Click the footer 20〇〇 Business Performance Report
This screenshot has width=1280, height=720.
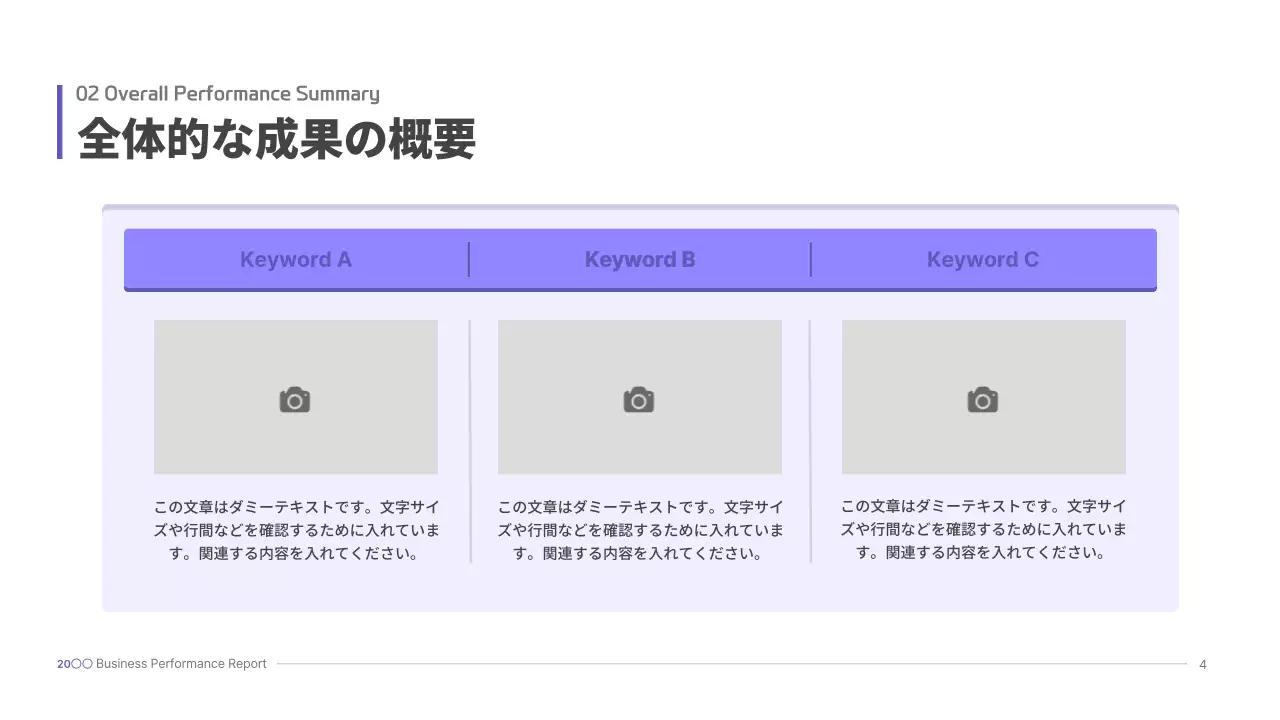[x=161, y=663]
